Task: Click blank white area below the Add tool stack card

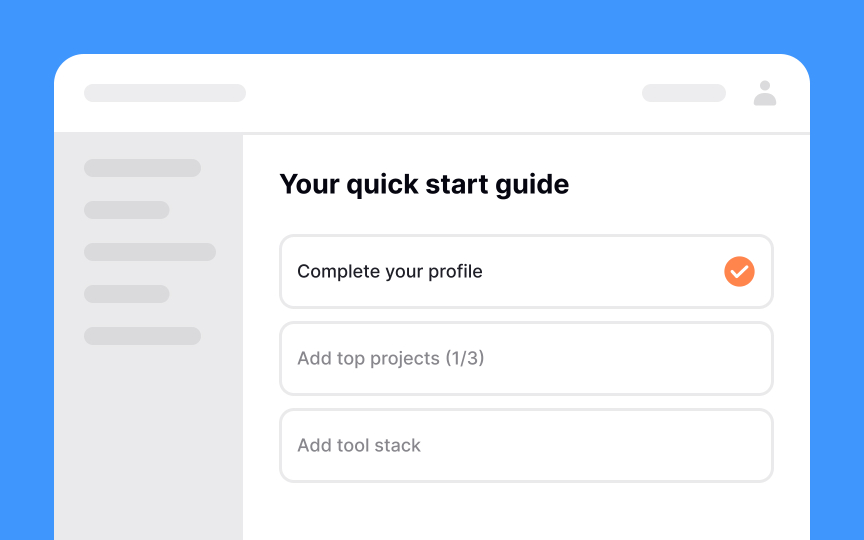Action: click(526, 512)
